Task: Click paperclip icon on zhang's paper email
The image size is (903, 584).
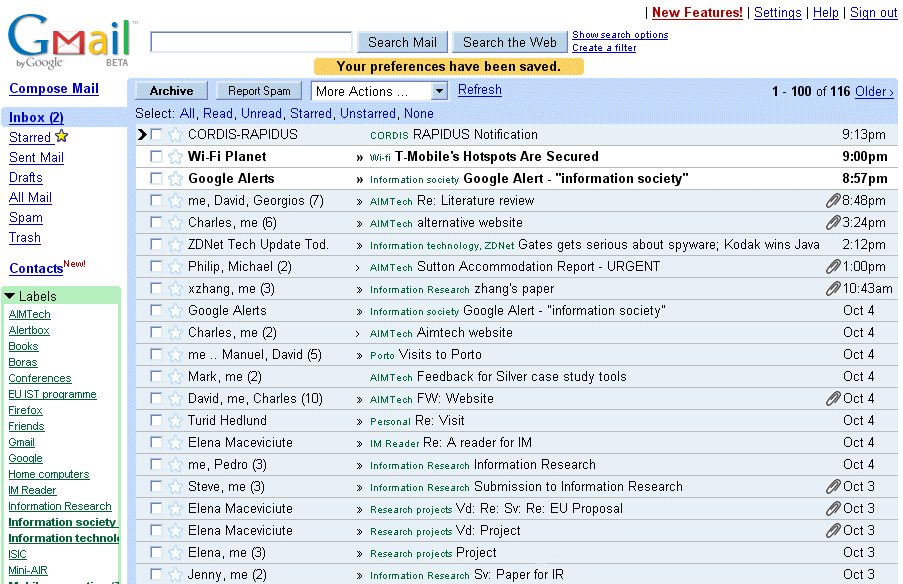Action: tap(833, 289)
